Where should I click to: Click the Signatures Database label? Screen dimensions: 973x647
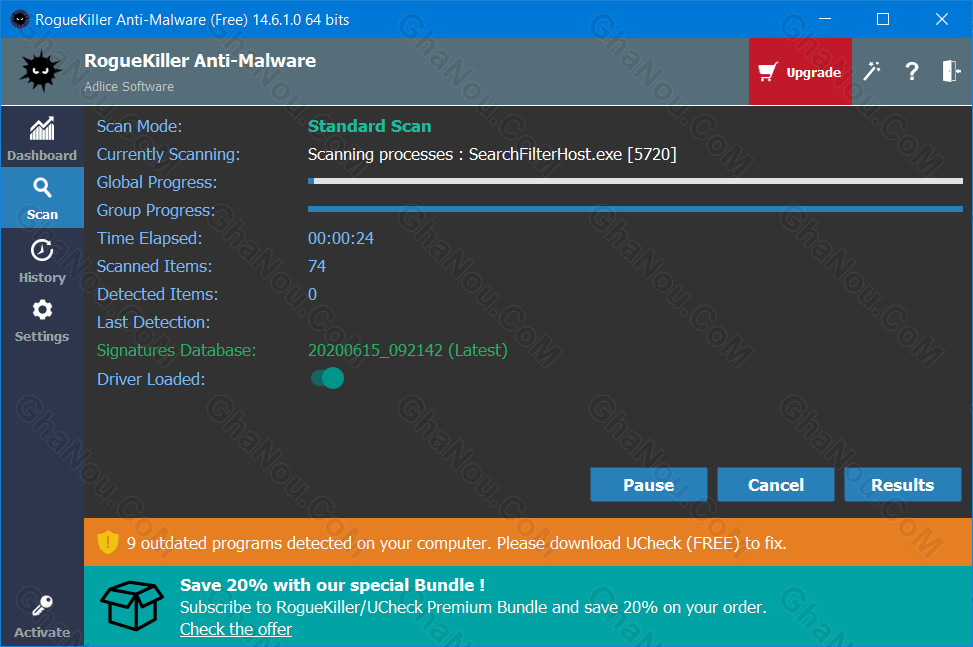point(176,350)
